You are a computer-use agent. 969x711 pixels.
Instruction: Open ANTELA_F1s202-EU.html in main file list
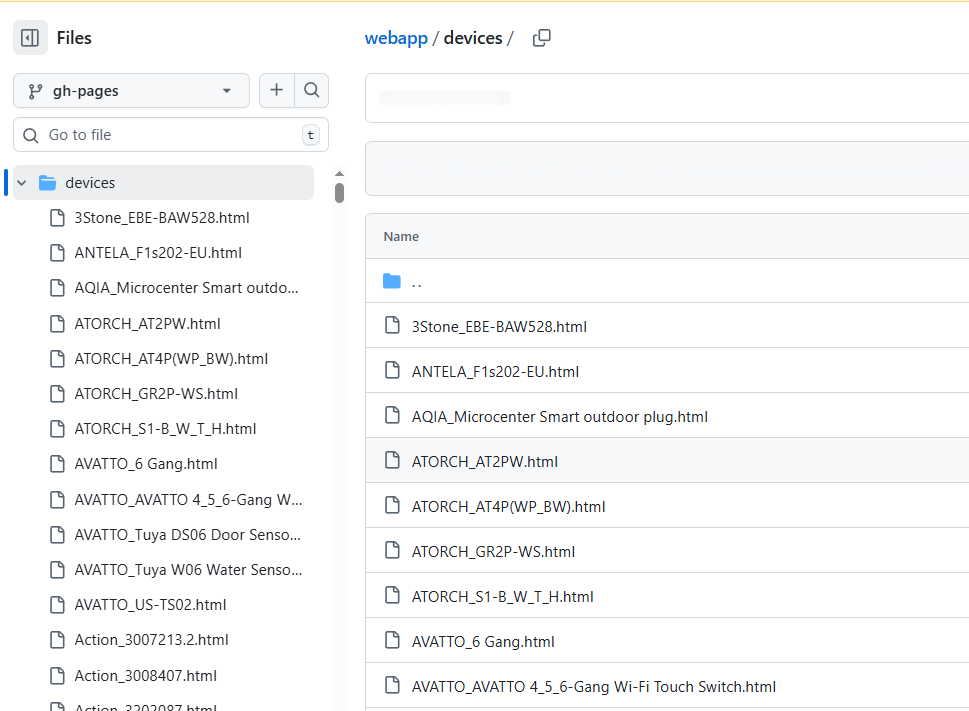495,372
